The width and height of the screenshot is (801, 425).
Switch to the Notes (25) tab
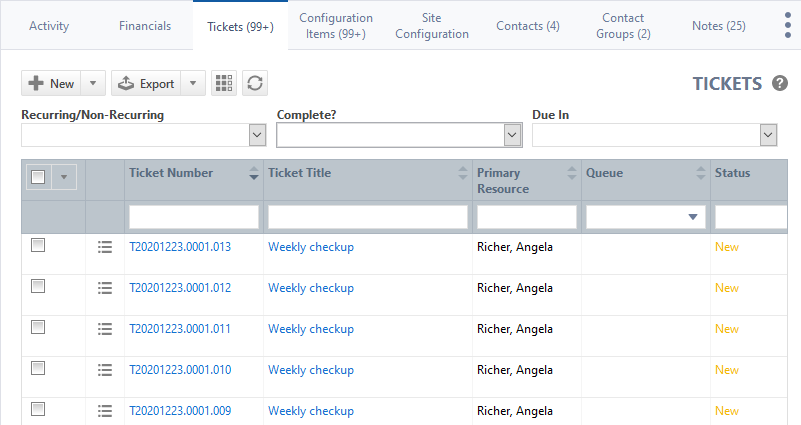click(718, 26)
